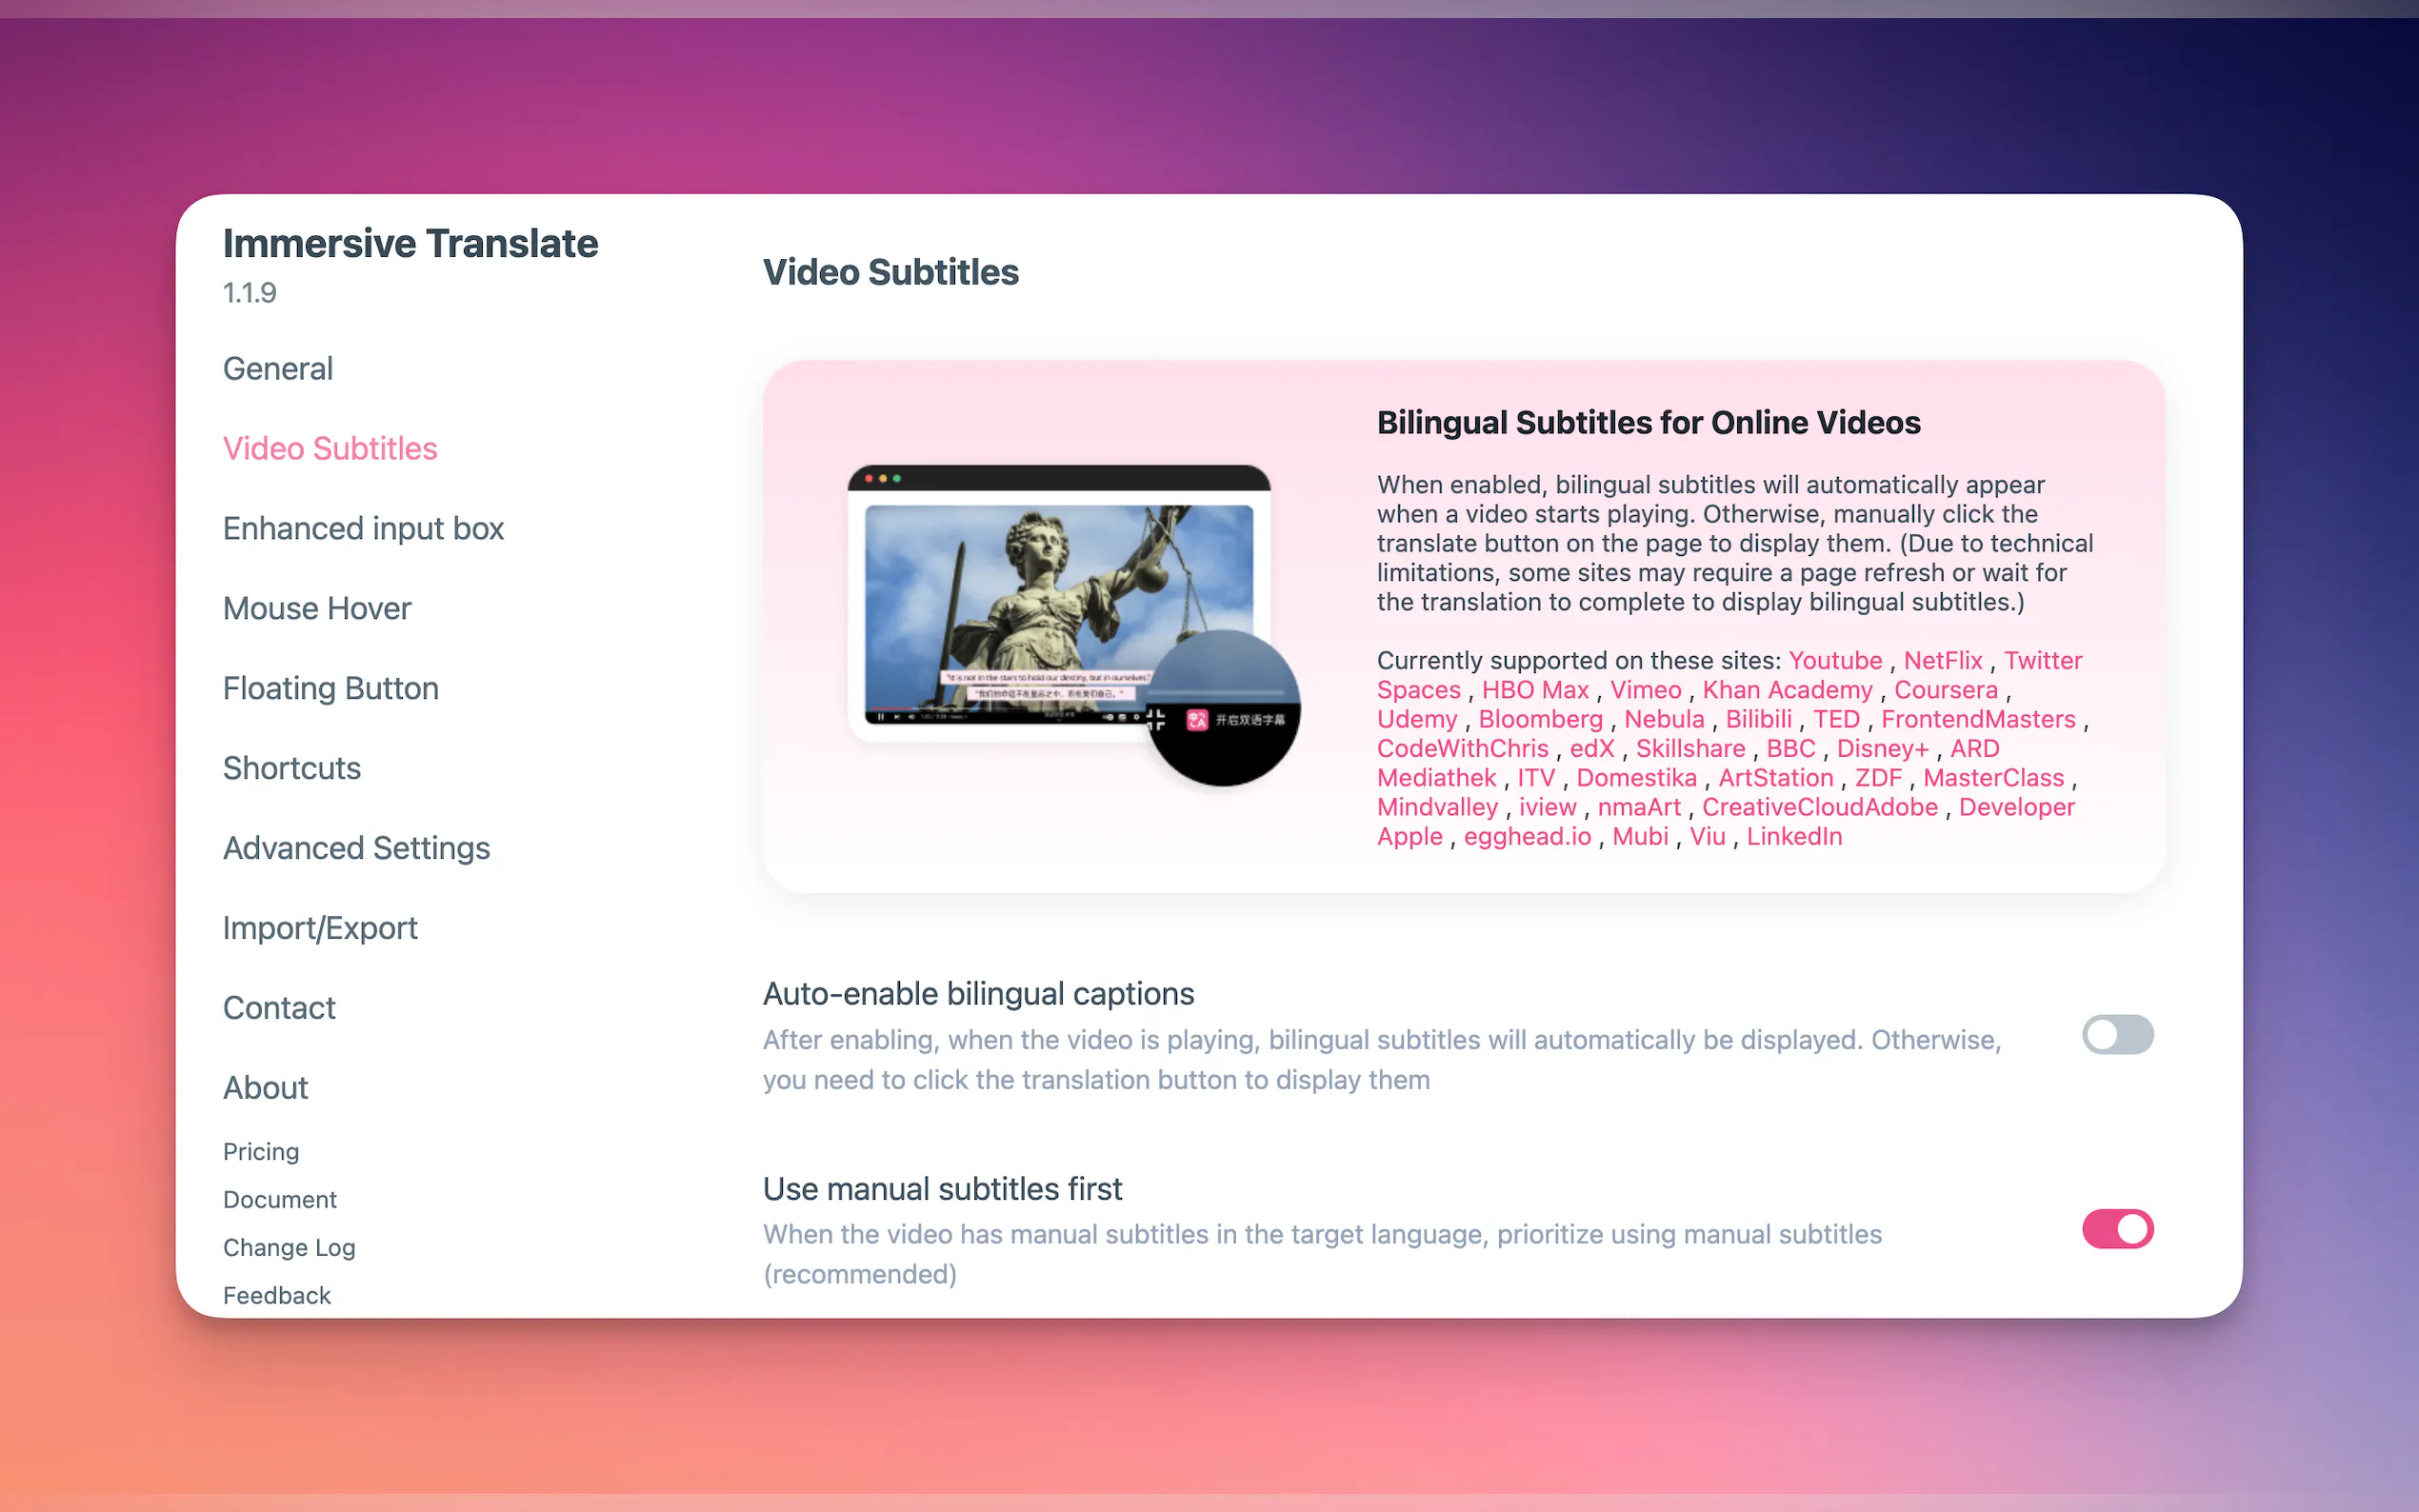
Task: Disable Use manual subtitles first switch
Action: point(2117,1228)
